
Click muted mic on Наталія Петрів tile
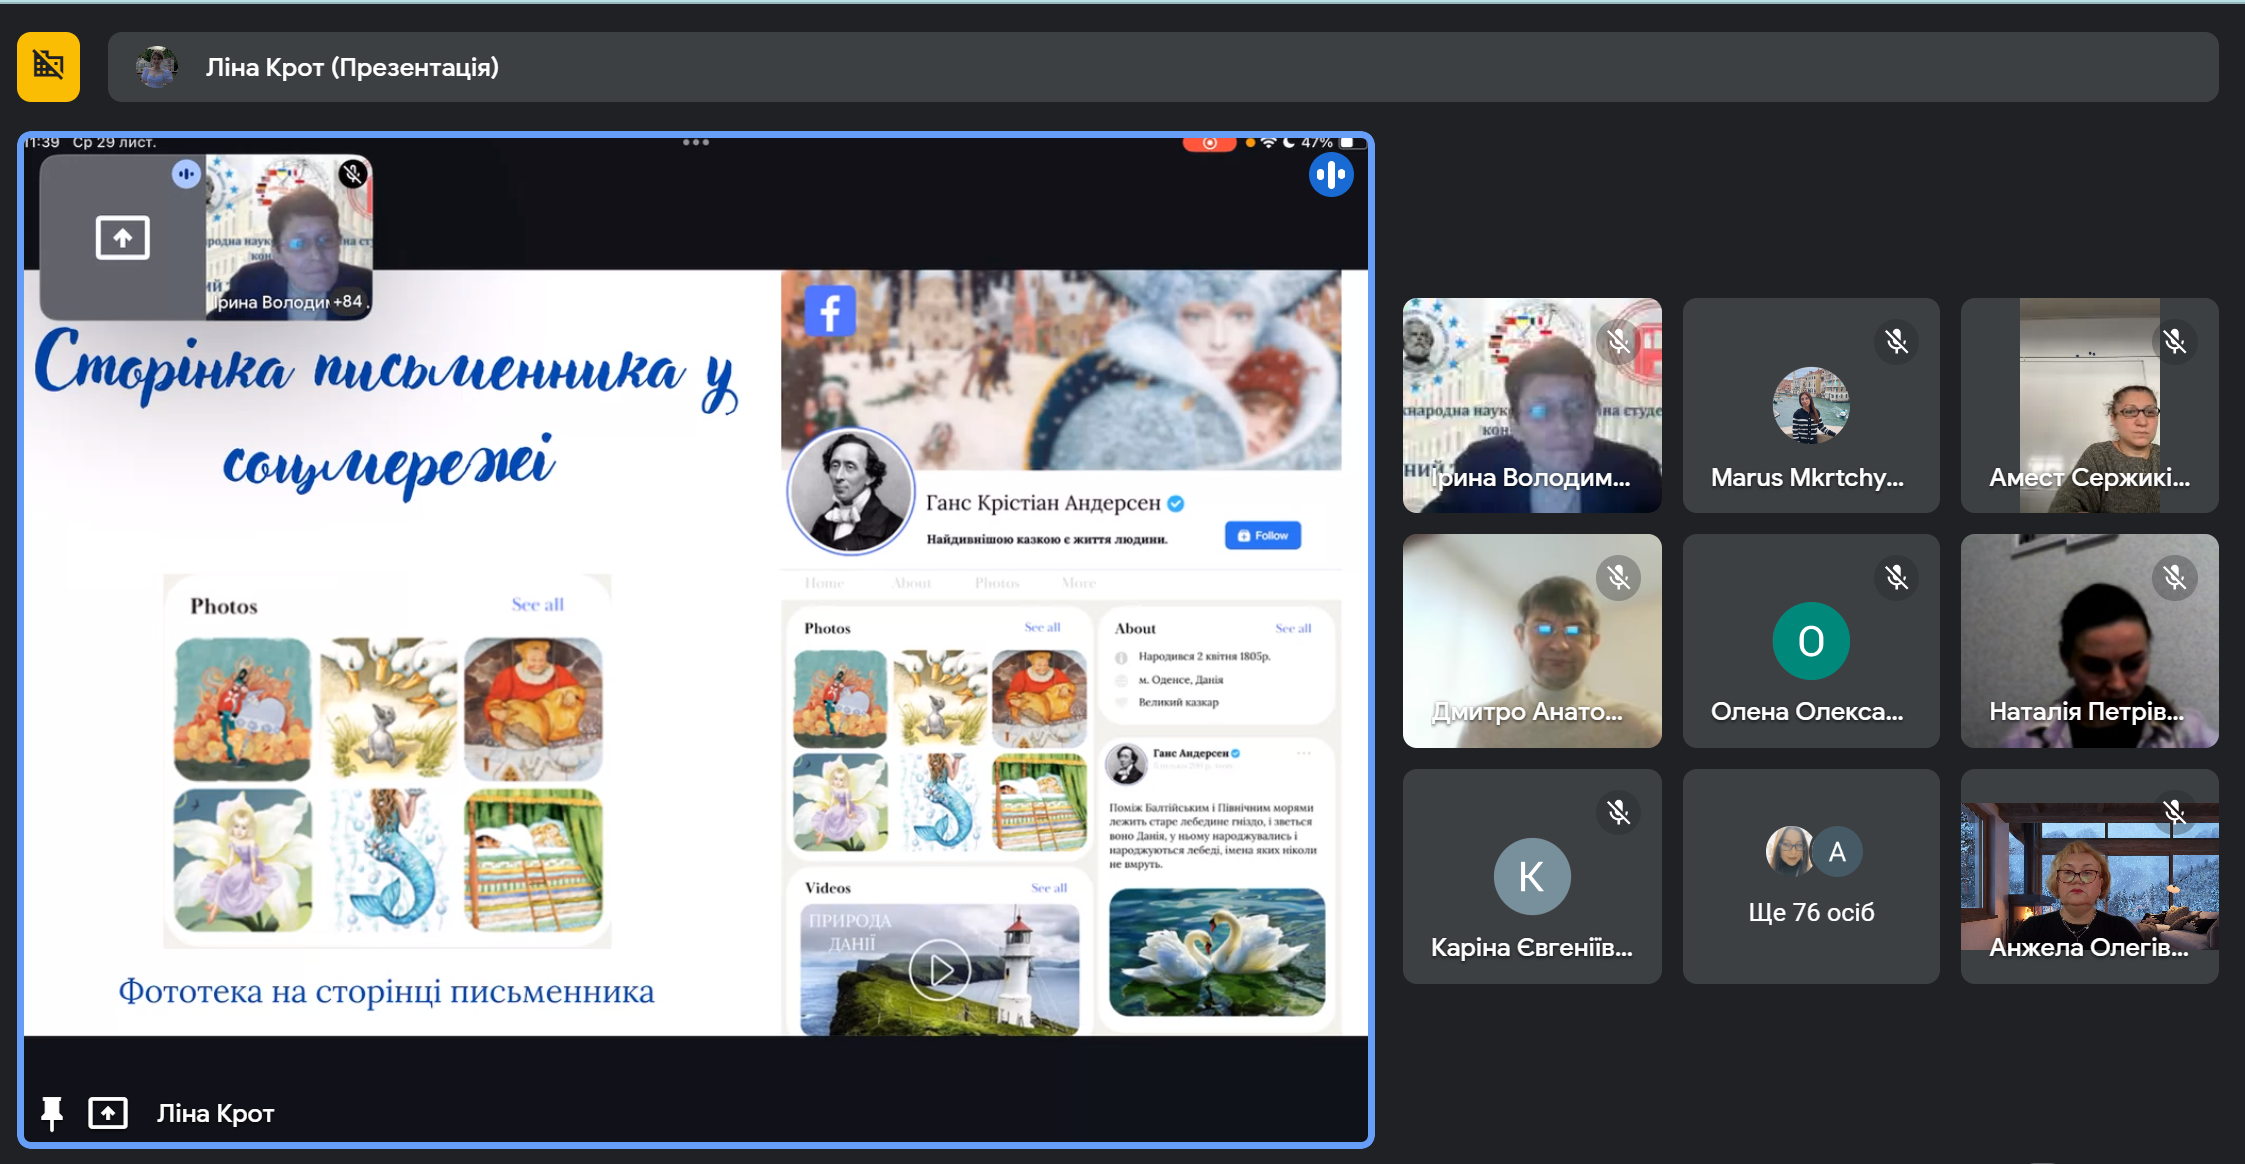[2174, 577]
